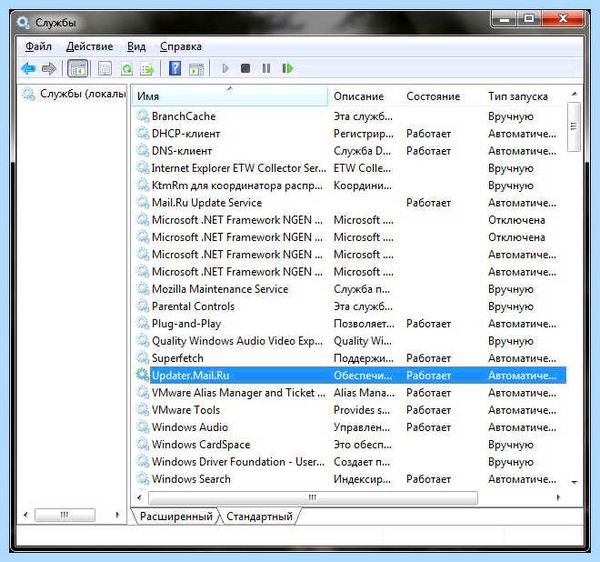Select the BranchCache service
600x562 pixels.
click(351, 116)
